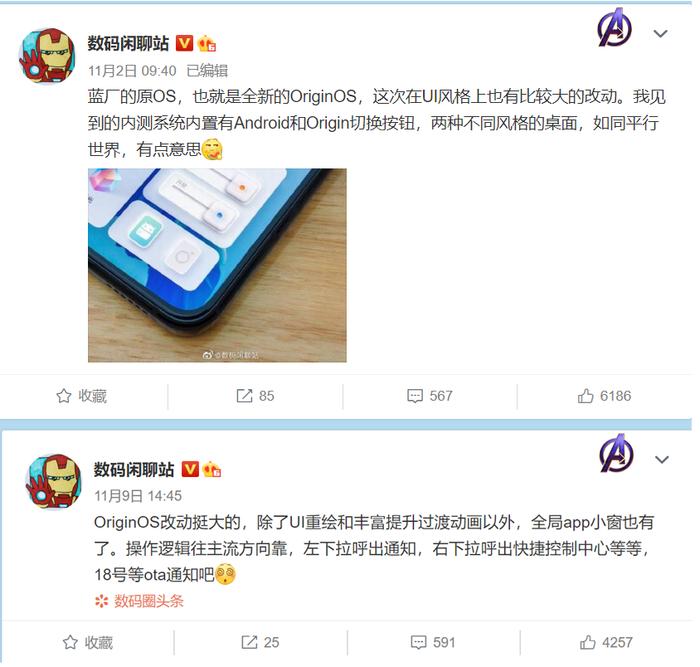Click the Avengers logo on first post
This screenshot has width=700, height=667.
point(615,28)
